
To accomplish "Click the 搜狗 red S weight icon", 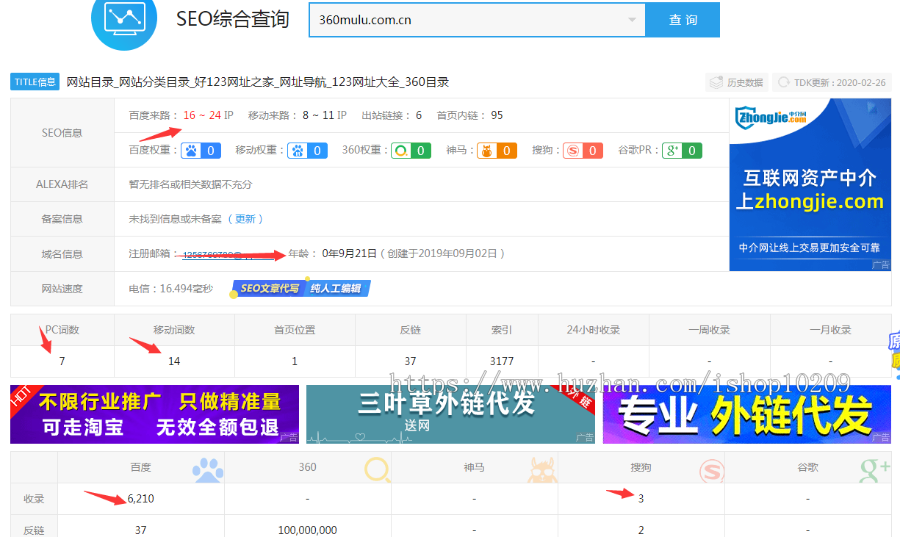I will click(572, 151).
